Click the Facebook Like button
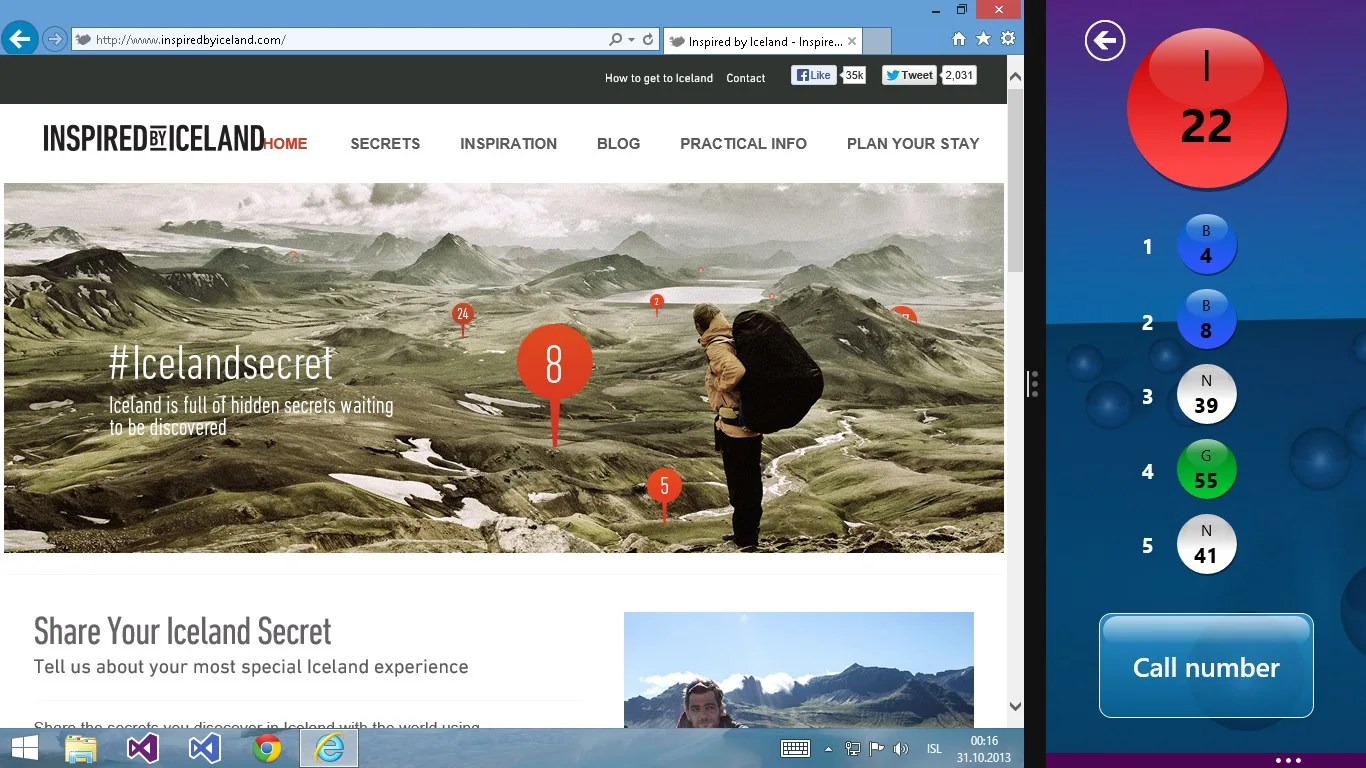The image size is (1366, 768). [x=813, y=75]
